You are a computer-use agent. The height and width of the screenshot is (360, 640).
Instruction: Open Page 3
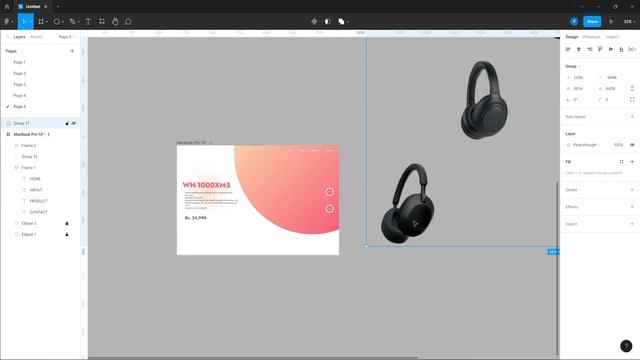click(19, 84)
